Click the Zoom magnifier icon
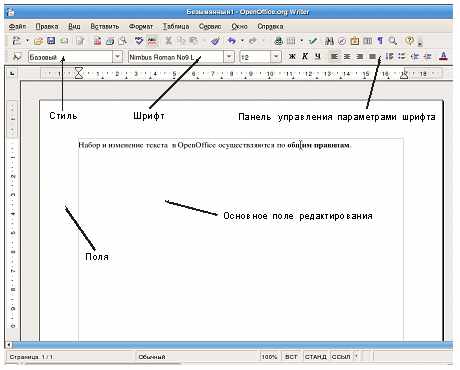Image resolution: width=460 pixels, height=370 pixels. 393,41
